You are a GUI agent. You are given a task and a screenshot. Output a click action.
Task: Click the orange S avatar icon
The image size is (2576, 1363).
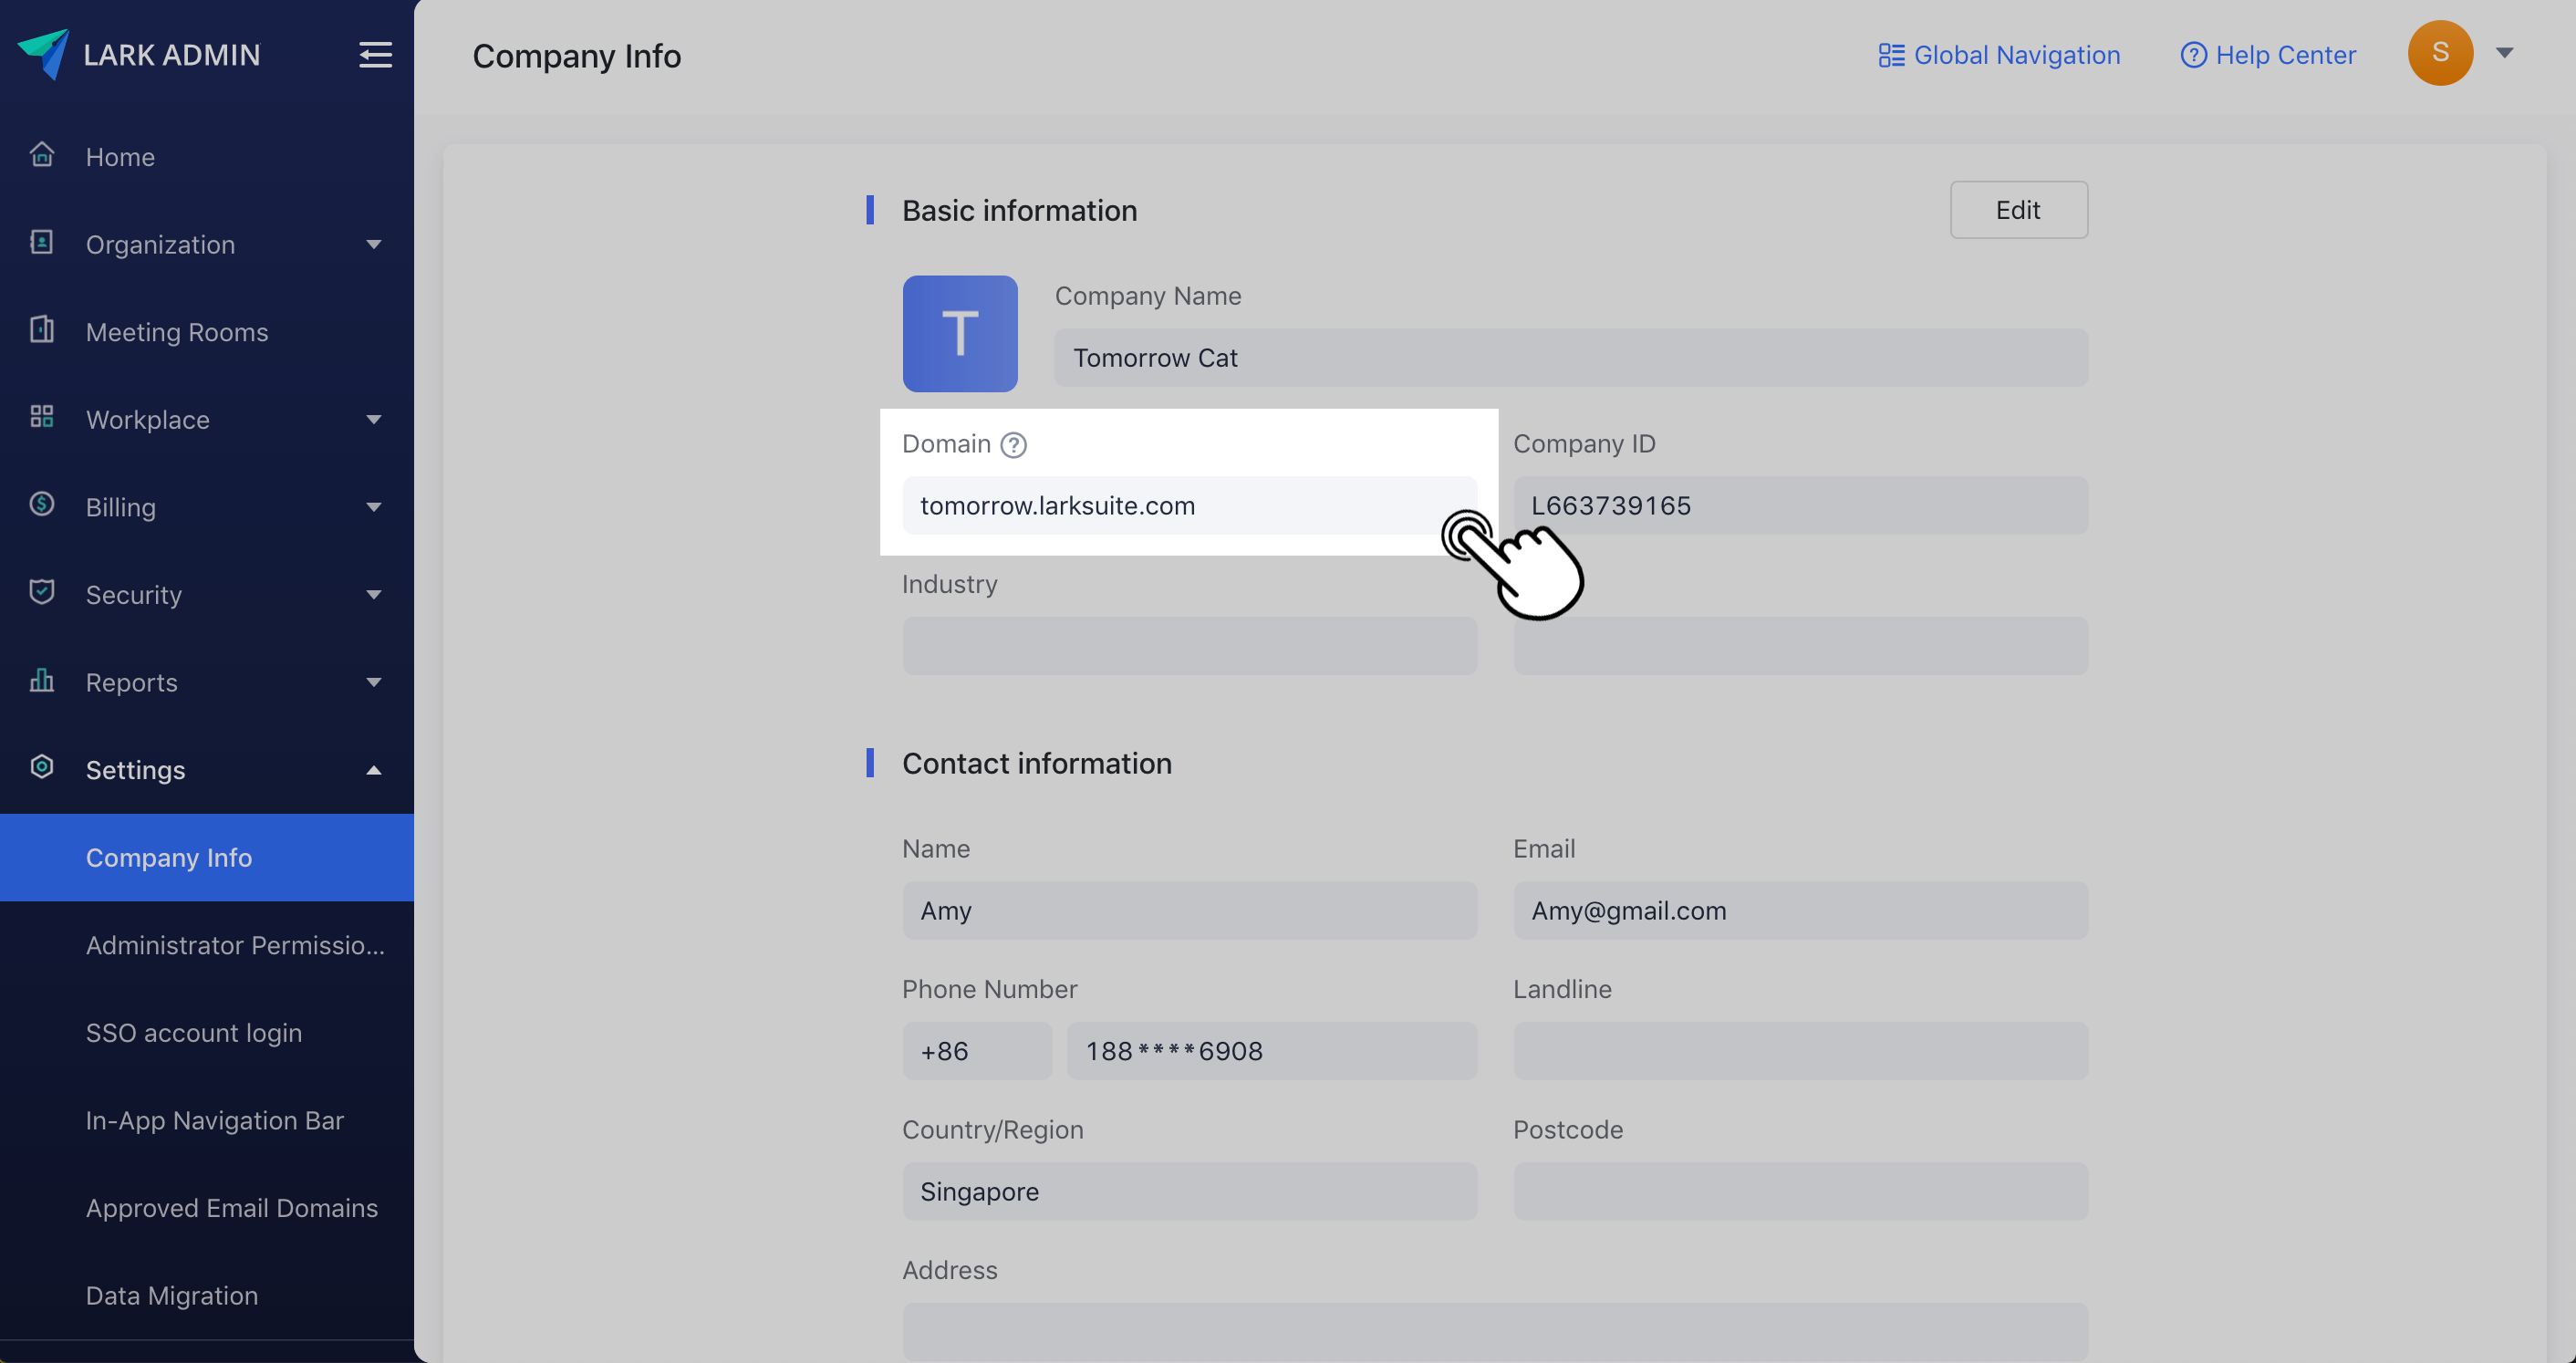tap(2439, 53)
